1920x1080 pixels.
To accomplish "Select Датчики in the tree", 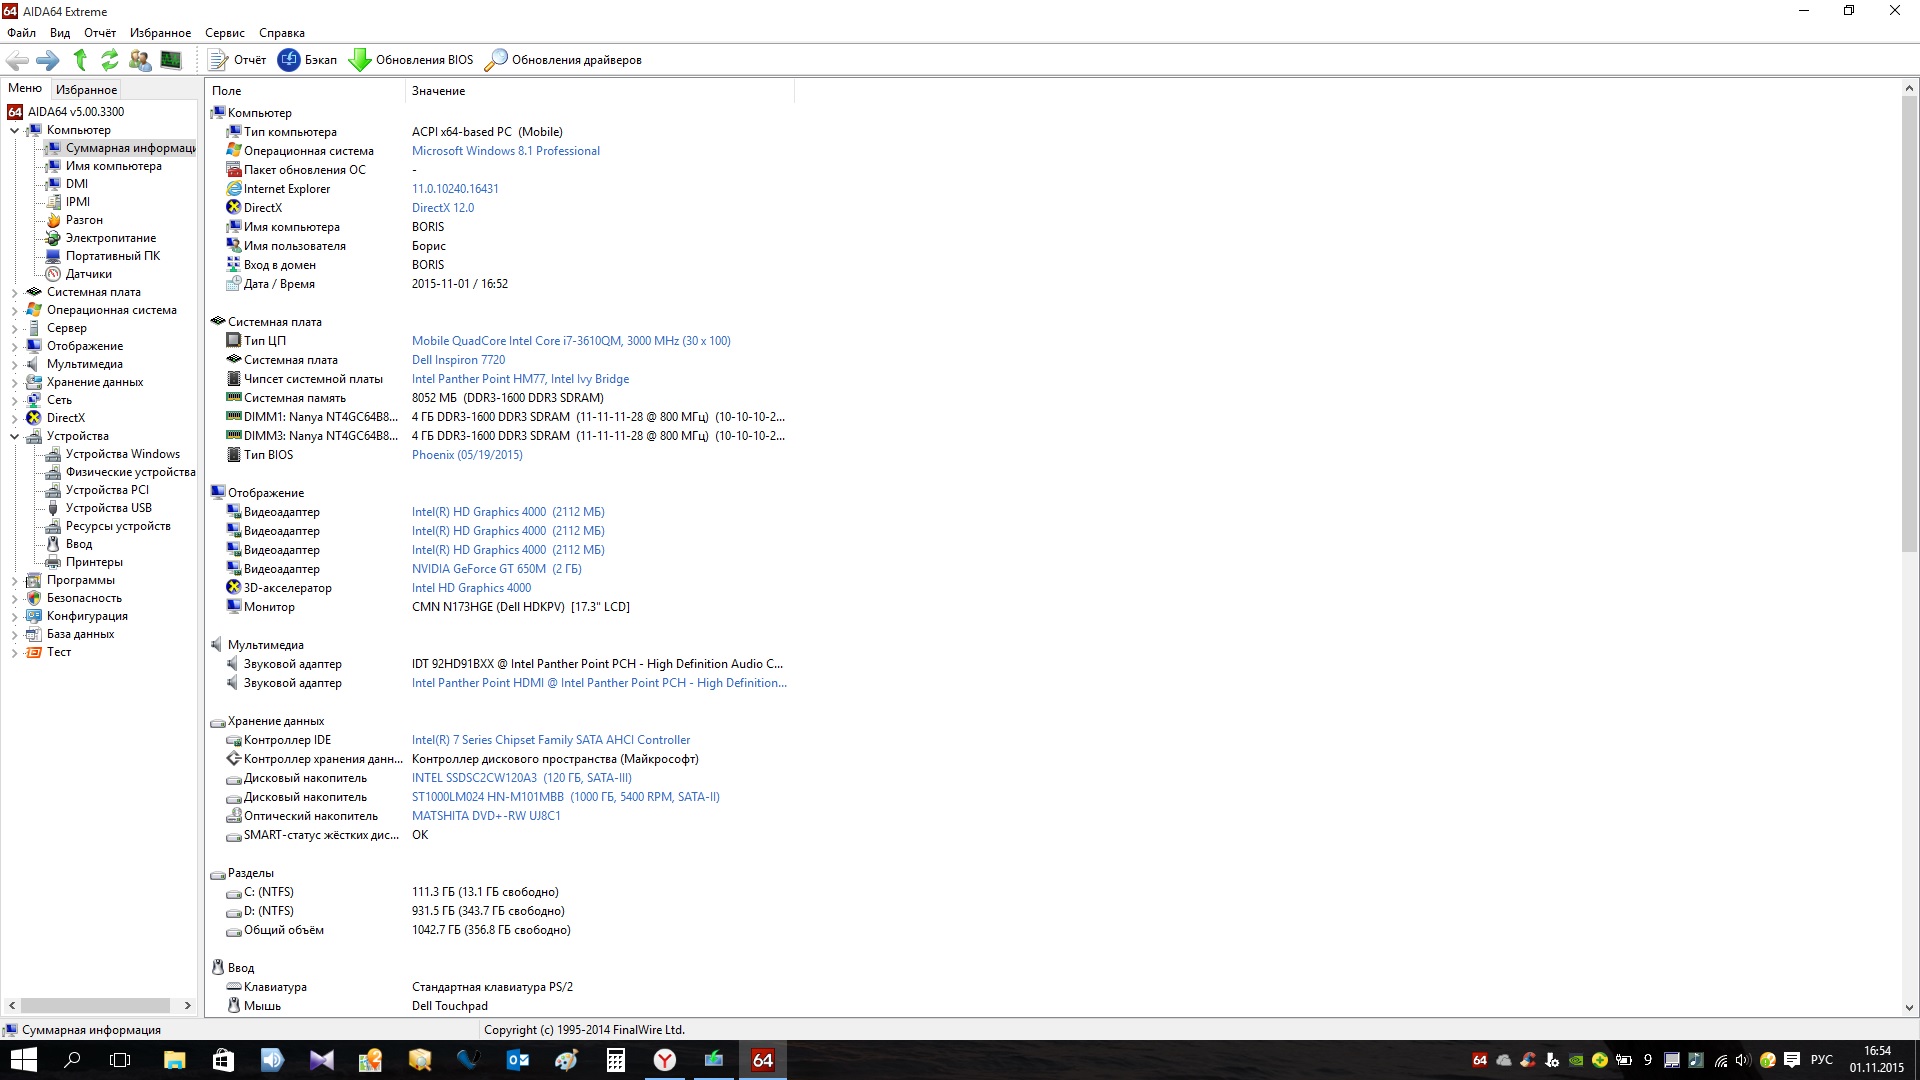I will point(88,274).
